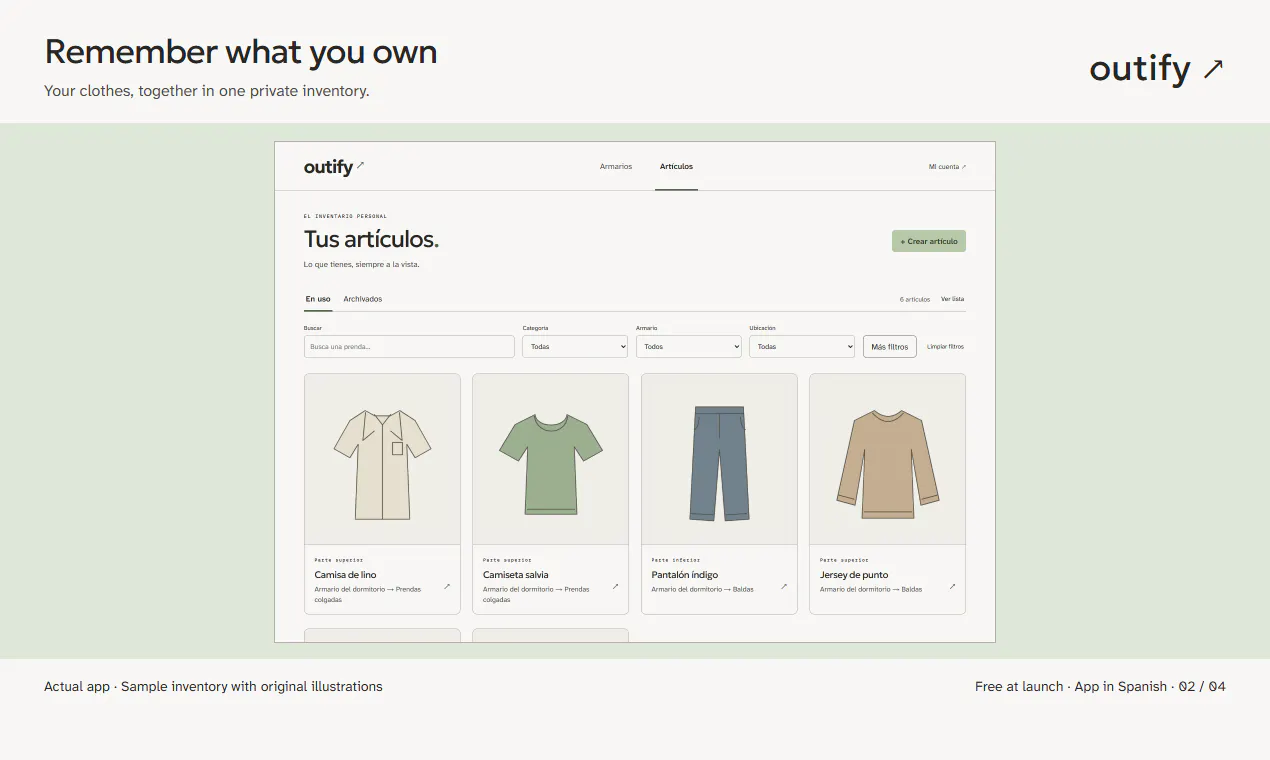Click the Crear artículo button
The height and width of the screenshot is (760, 1270).
929,241
